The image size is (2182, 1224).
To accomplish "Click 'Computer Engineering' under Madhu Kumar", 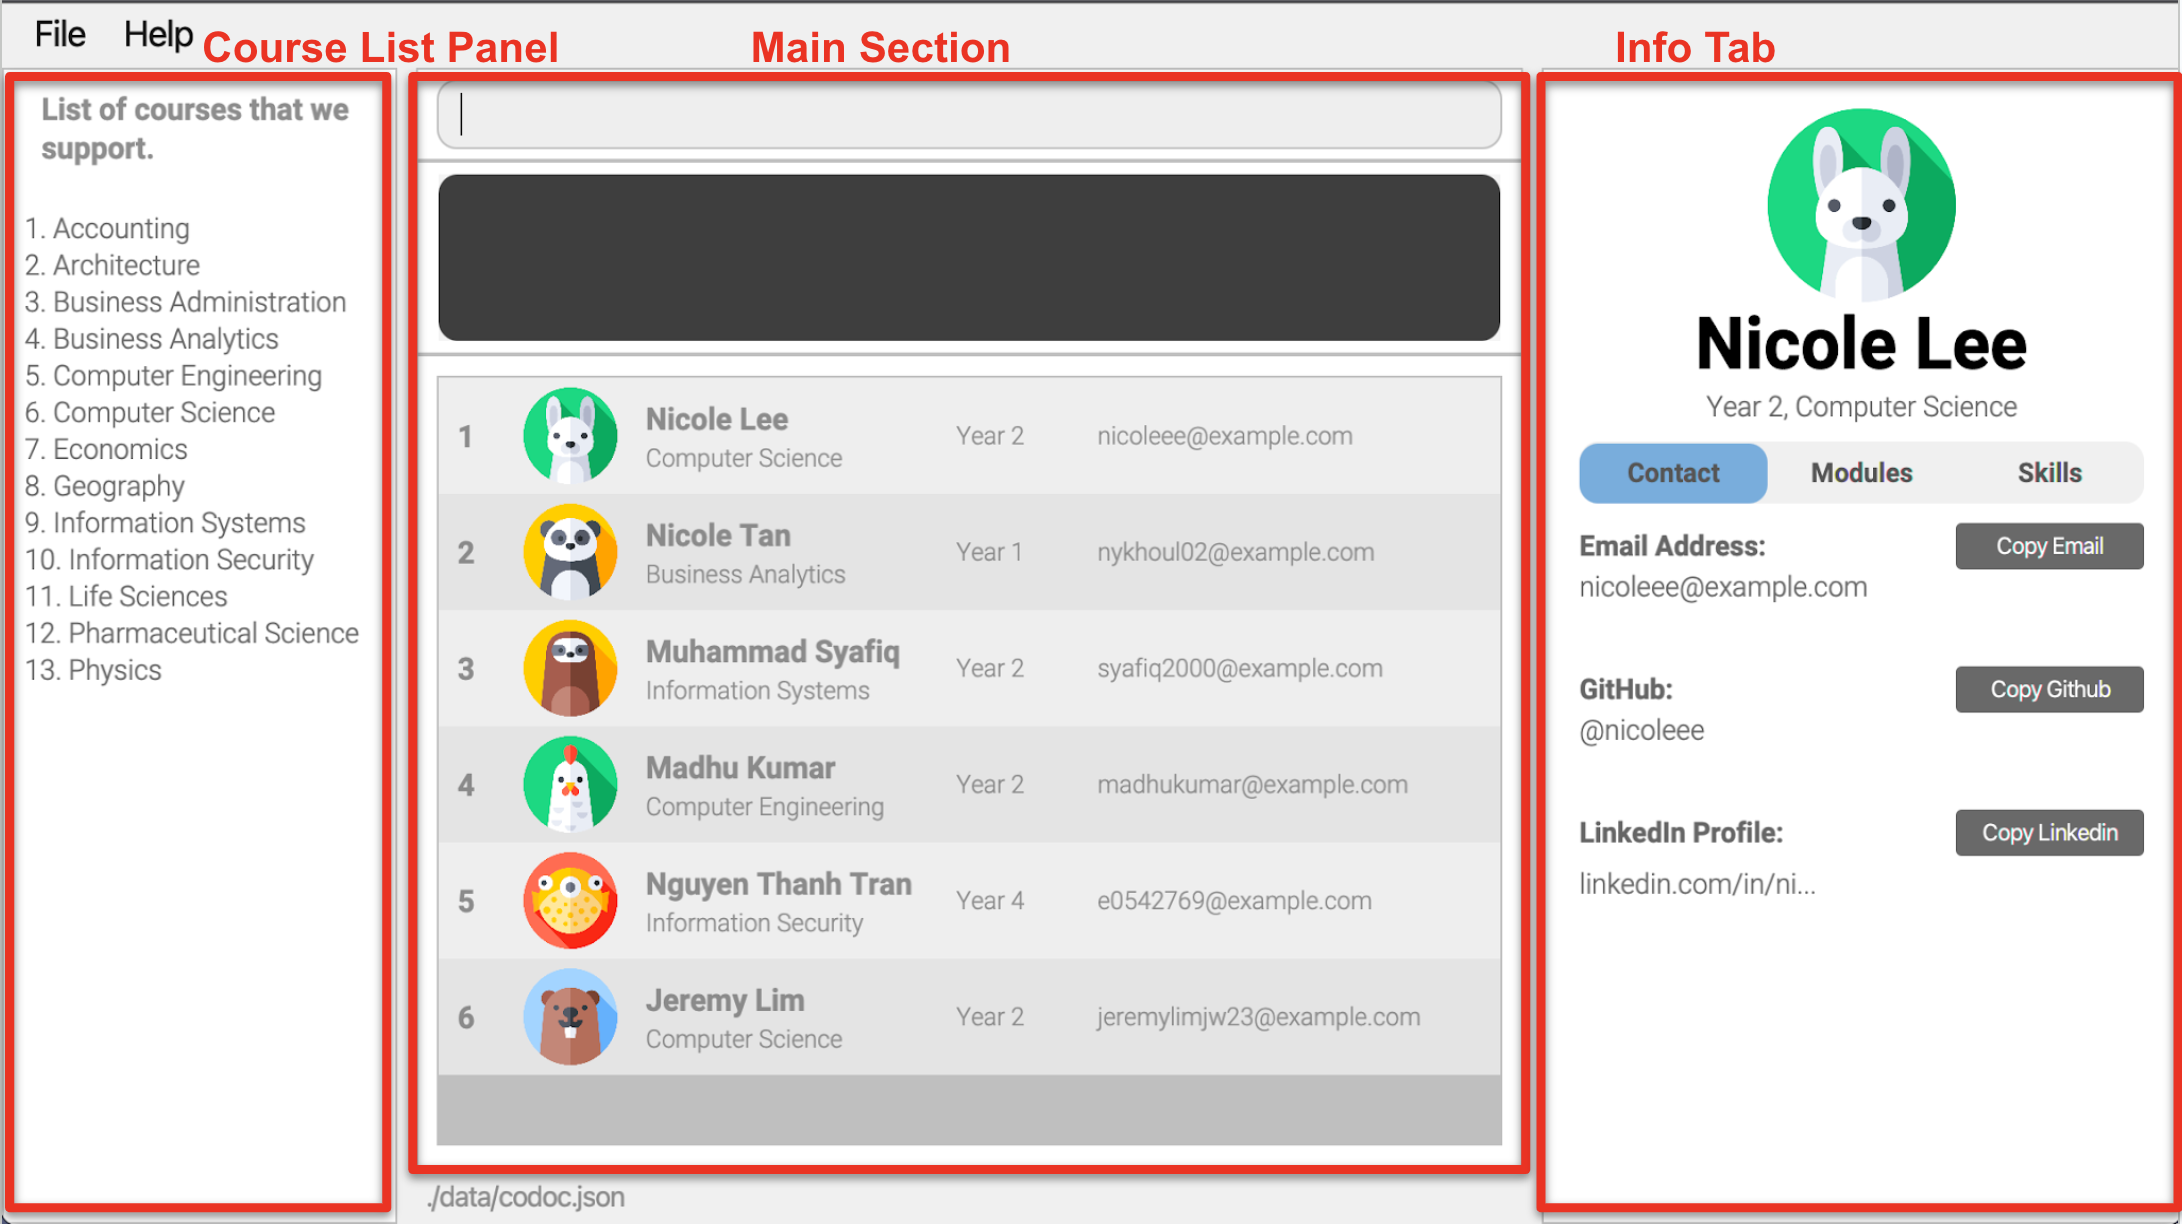I will (765, 807).
